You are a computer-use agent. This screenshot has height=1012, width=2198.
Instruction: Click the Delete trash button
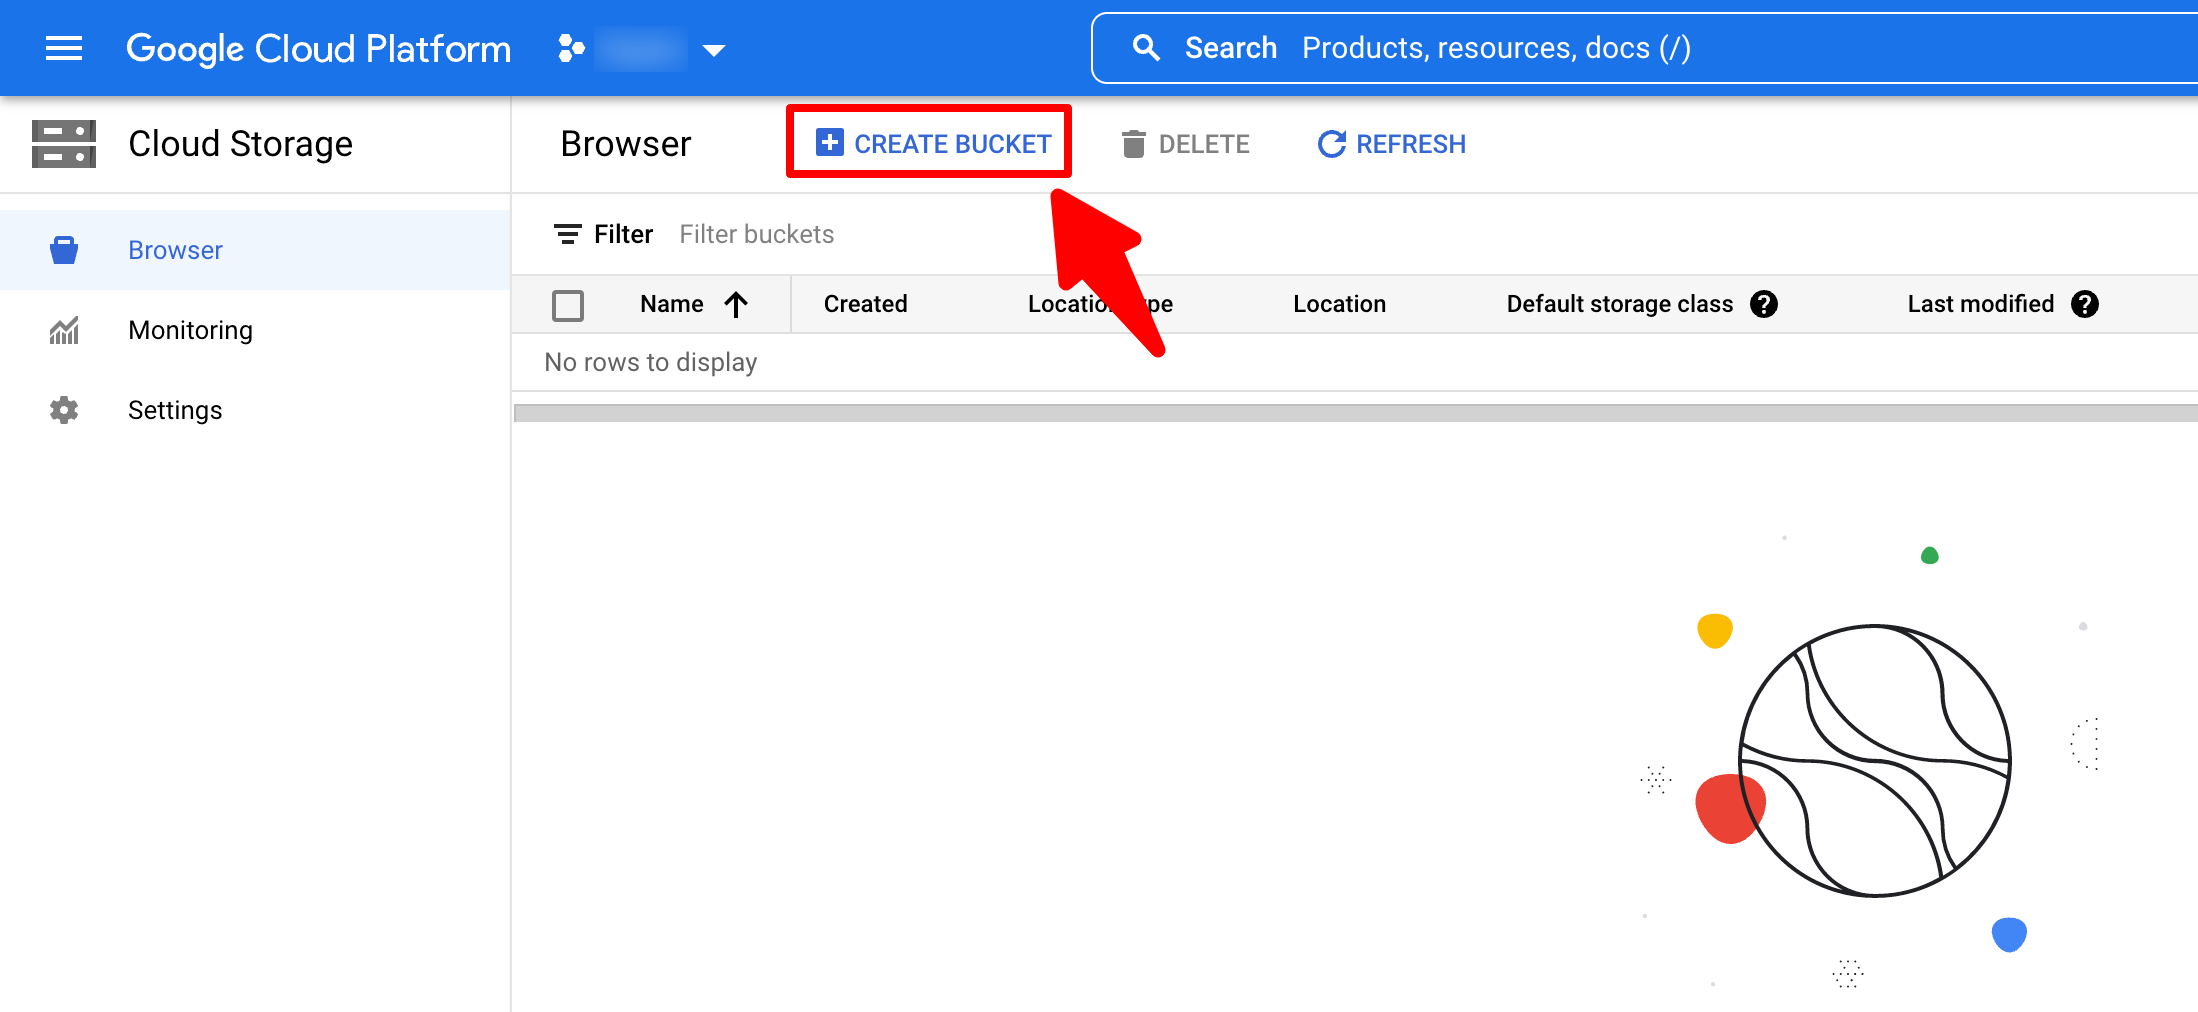point(1185,144)
